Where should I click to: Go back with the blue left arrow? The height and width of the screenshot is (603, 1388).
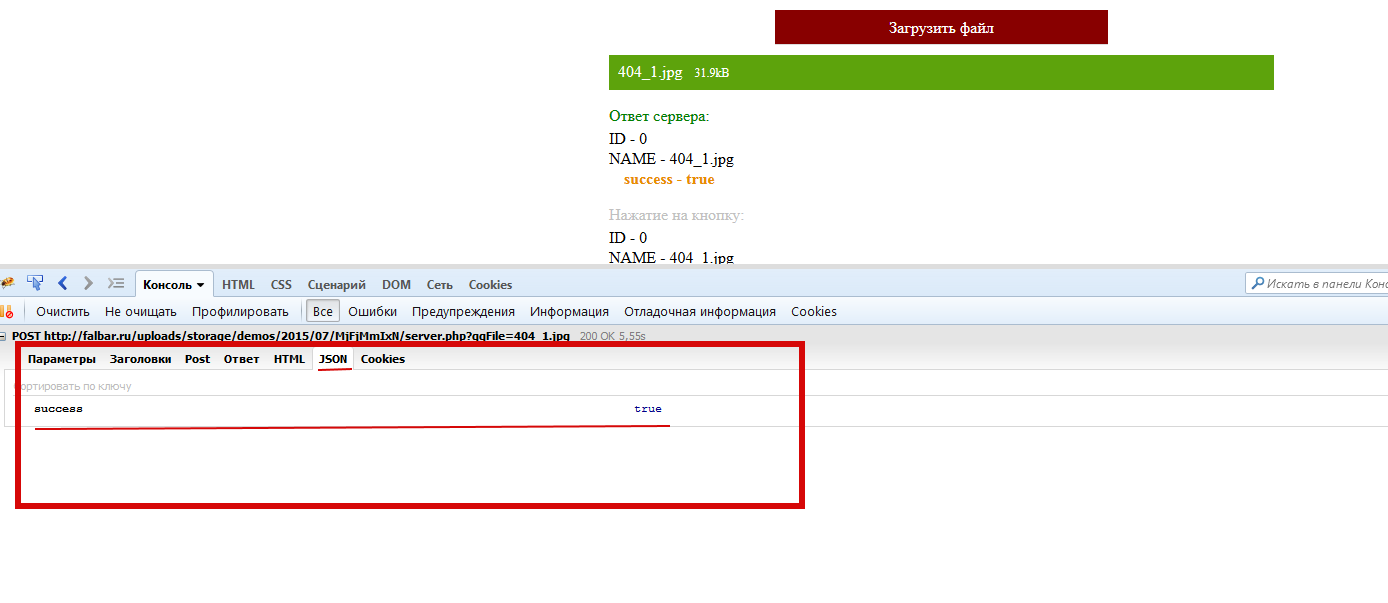point(62,284)
